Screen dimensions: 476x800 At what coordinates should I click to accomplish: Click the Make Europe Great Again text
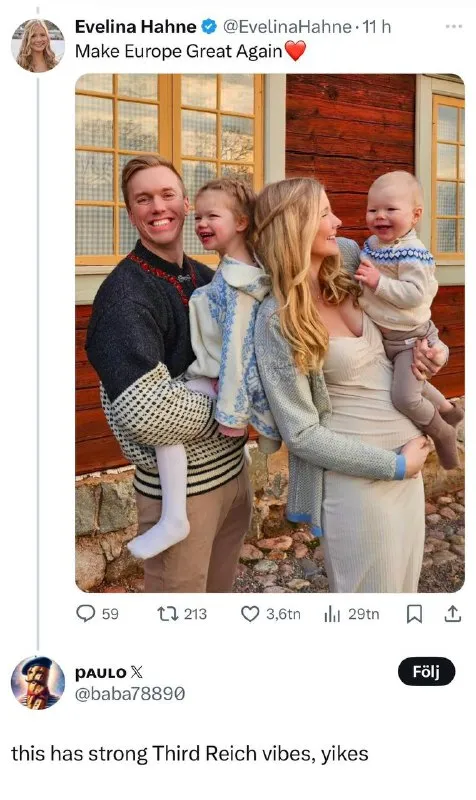[x=179, y=52]
